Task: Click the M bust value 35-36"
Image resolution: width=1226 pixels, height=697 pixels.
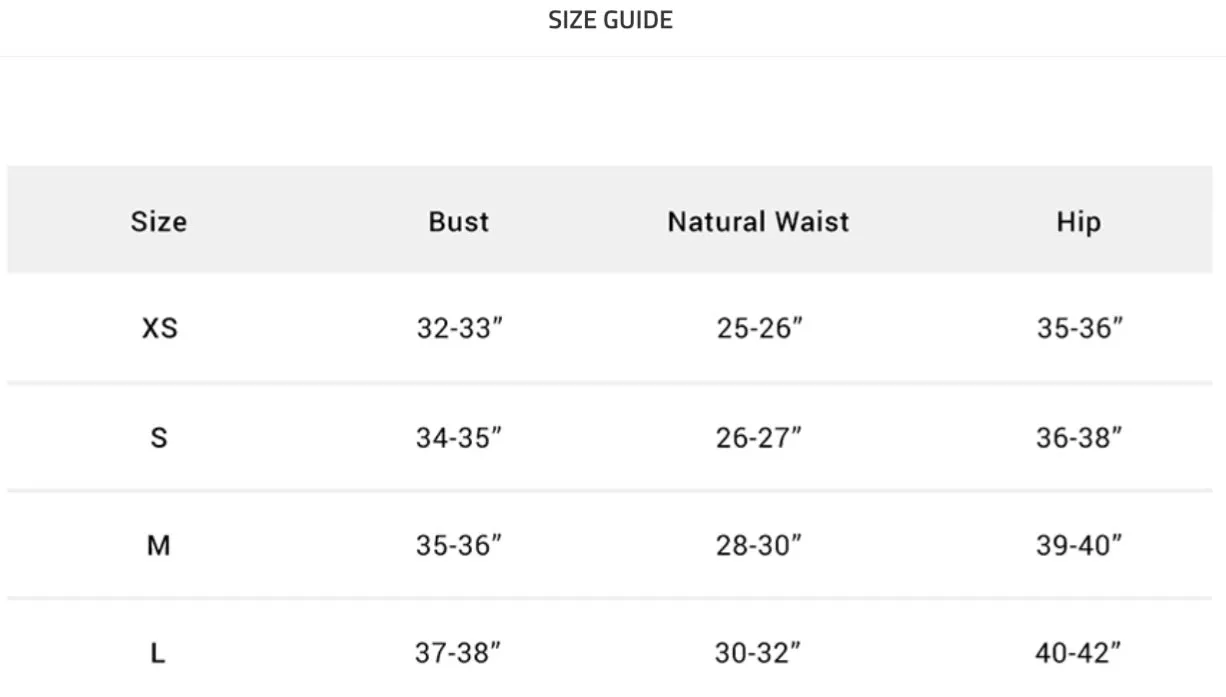Action: point(459,545)
